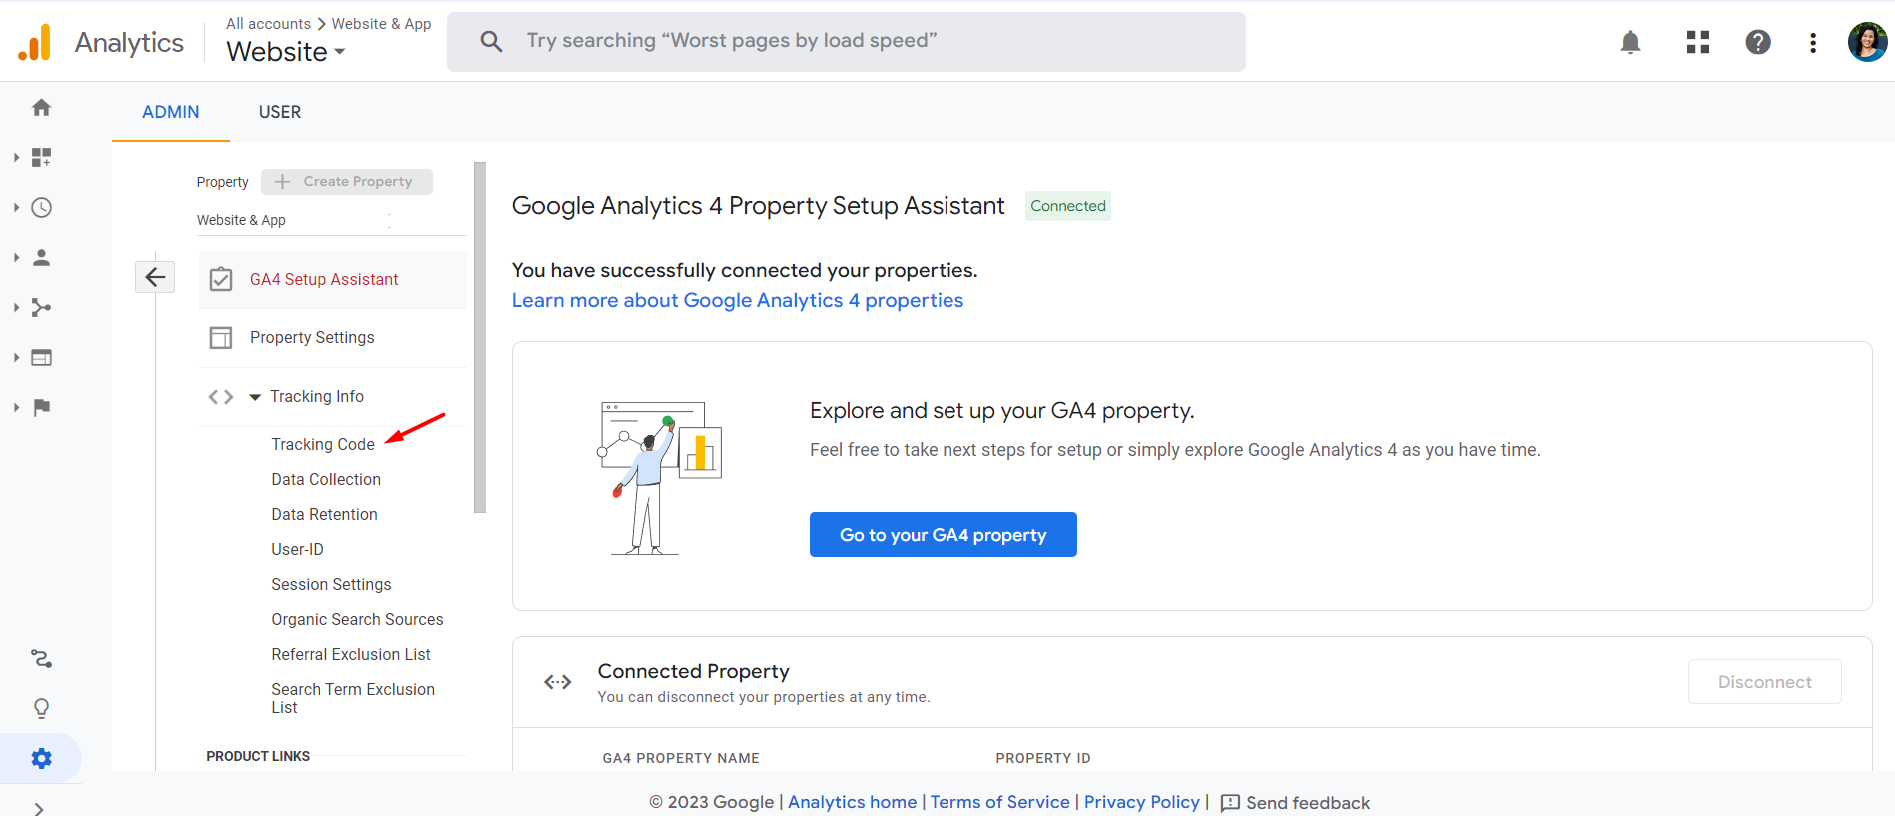Open the Attribution icon in sidebar
Viewport: 1895px width, 816px height.
tap(41, 658)
